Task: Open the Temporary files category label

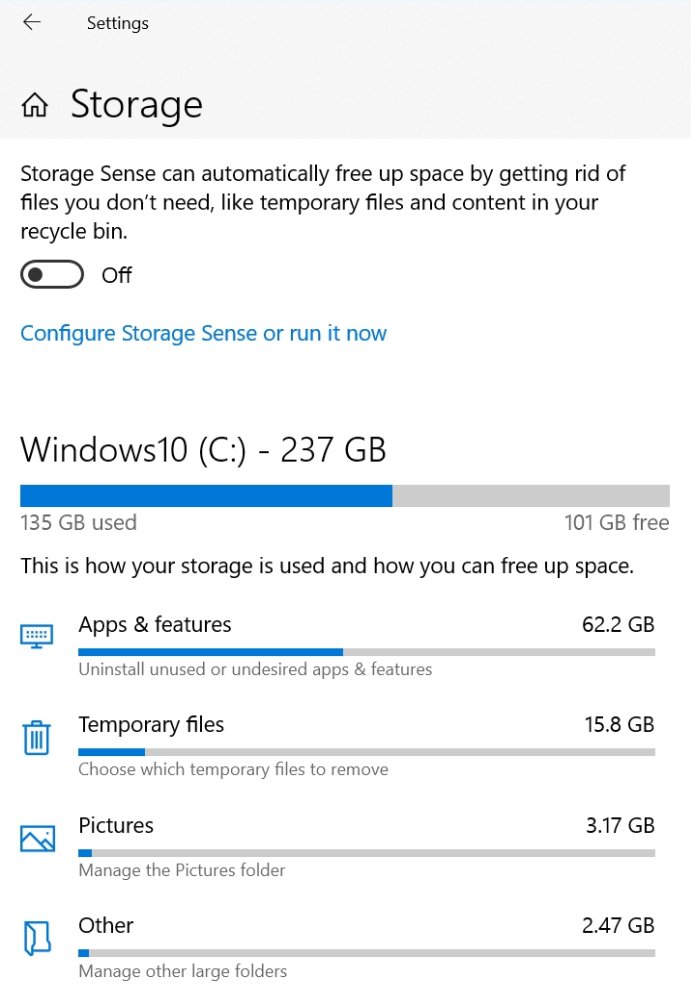Action: click(151, 725)
